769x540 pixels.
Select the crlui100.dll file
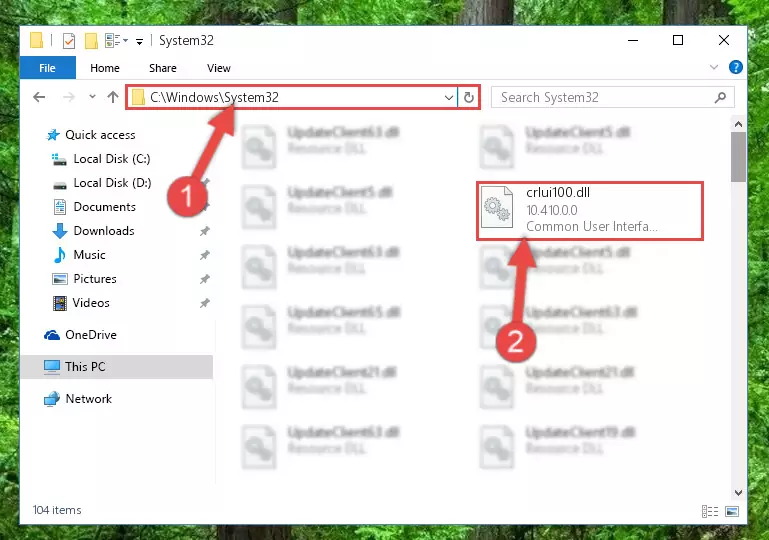pyautogui.click(x=590, y=210)
